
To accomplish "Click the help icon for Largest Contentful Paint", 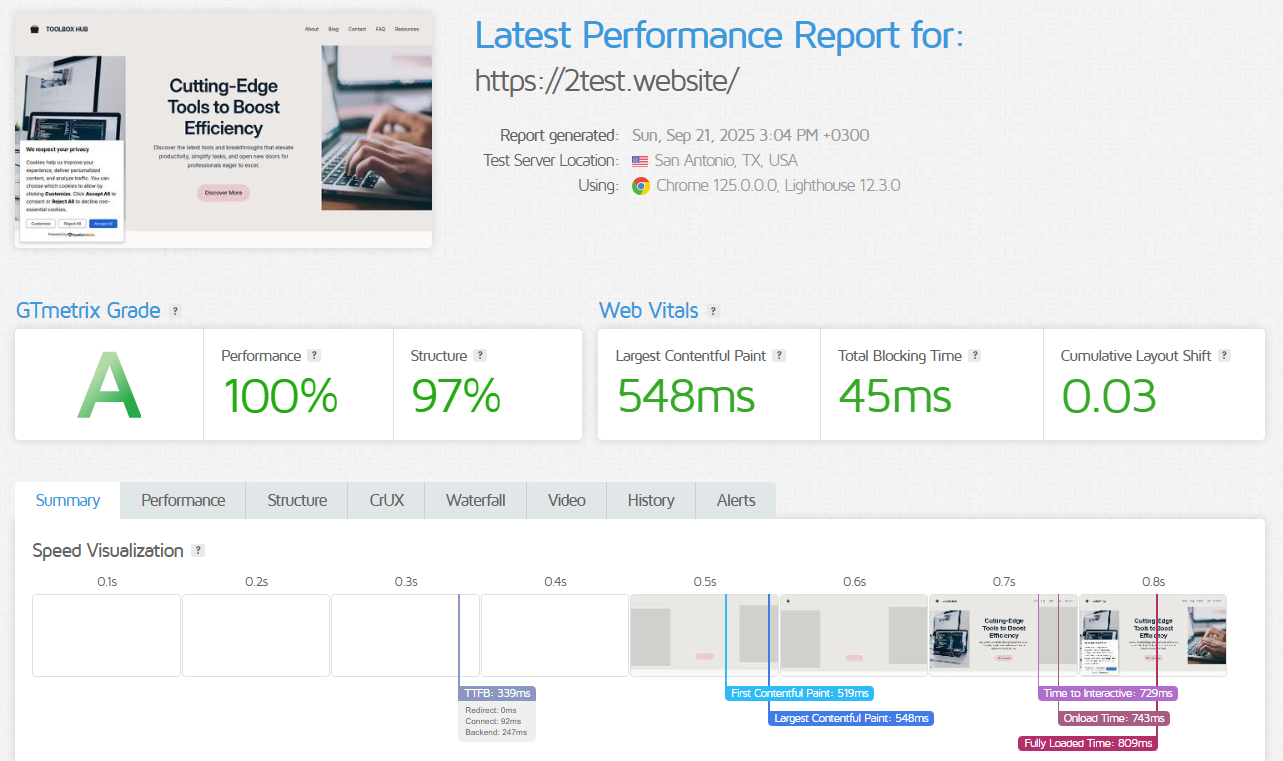I will pos(779,355).
